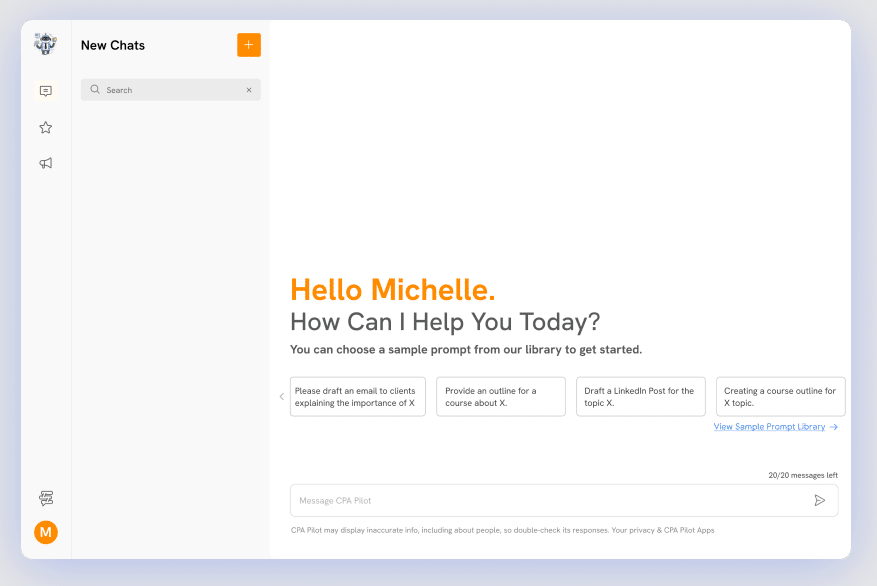This screenshot has width=877, height=586.
Task: Click the feedback chat icon above the avatar
Action: click(x=45, y=498)
